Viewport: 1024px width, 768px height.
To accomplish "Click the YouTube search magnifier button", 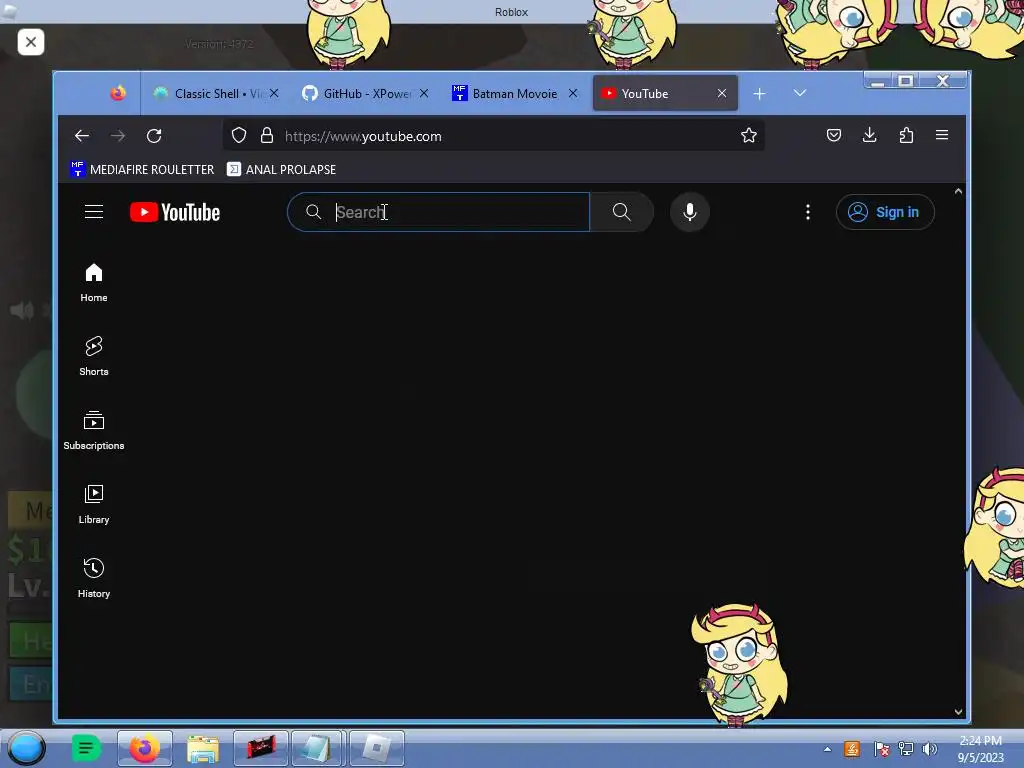I will 622,212.
